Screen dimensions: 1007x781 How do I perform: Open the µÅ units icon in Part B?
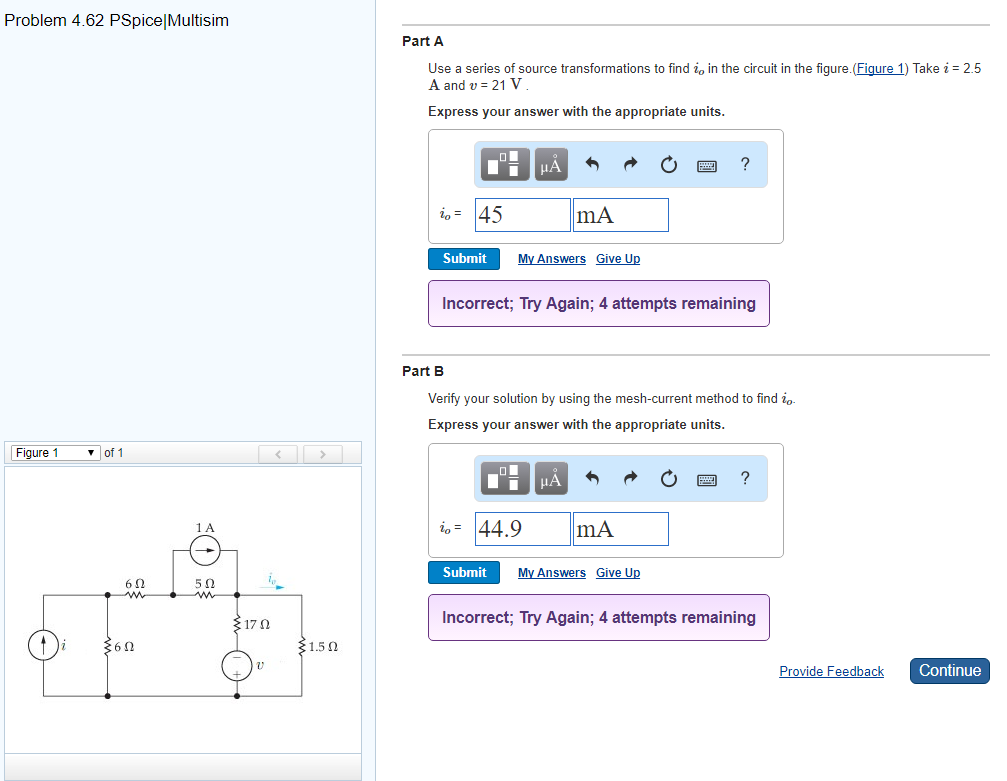(x=549, y=478)
